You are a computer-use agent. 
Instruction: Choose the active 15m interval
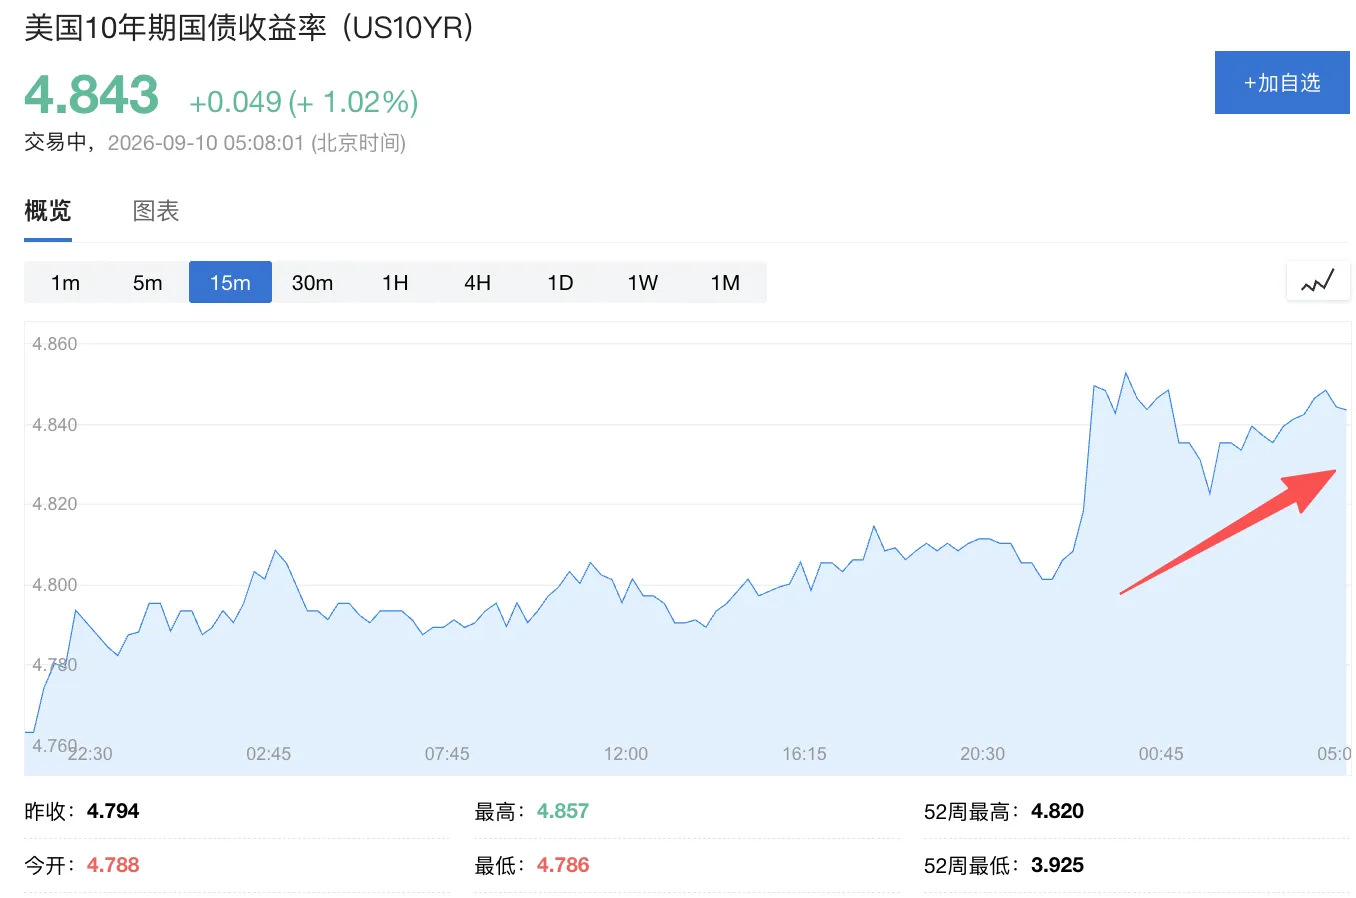230,282
